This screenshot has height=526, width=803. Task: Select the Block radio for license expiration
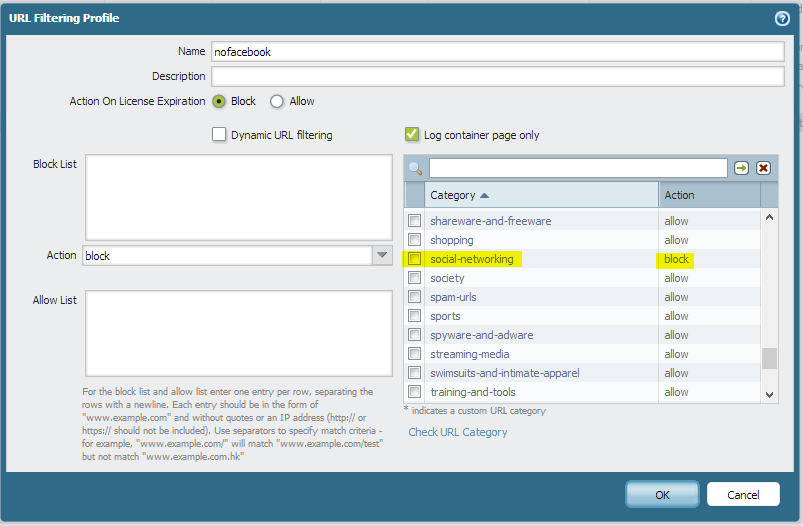click(219, 101)
